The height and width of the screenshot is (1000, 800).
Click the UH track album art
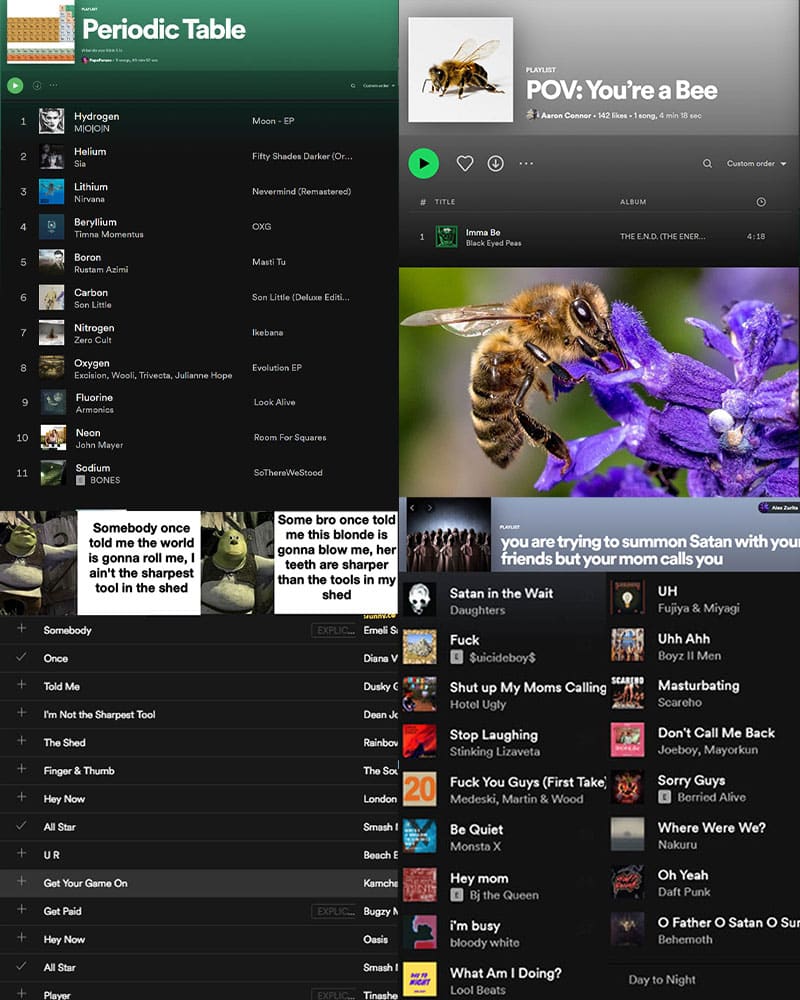pyautogui.click(x=628, y=598)
